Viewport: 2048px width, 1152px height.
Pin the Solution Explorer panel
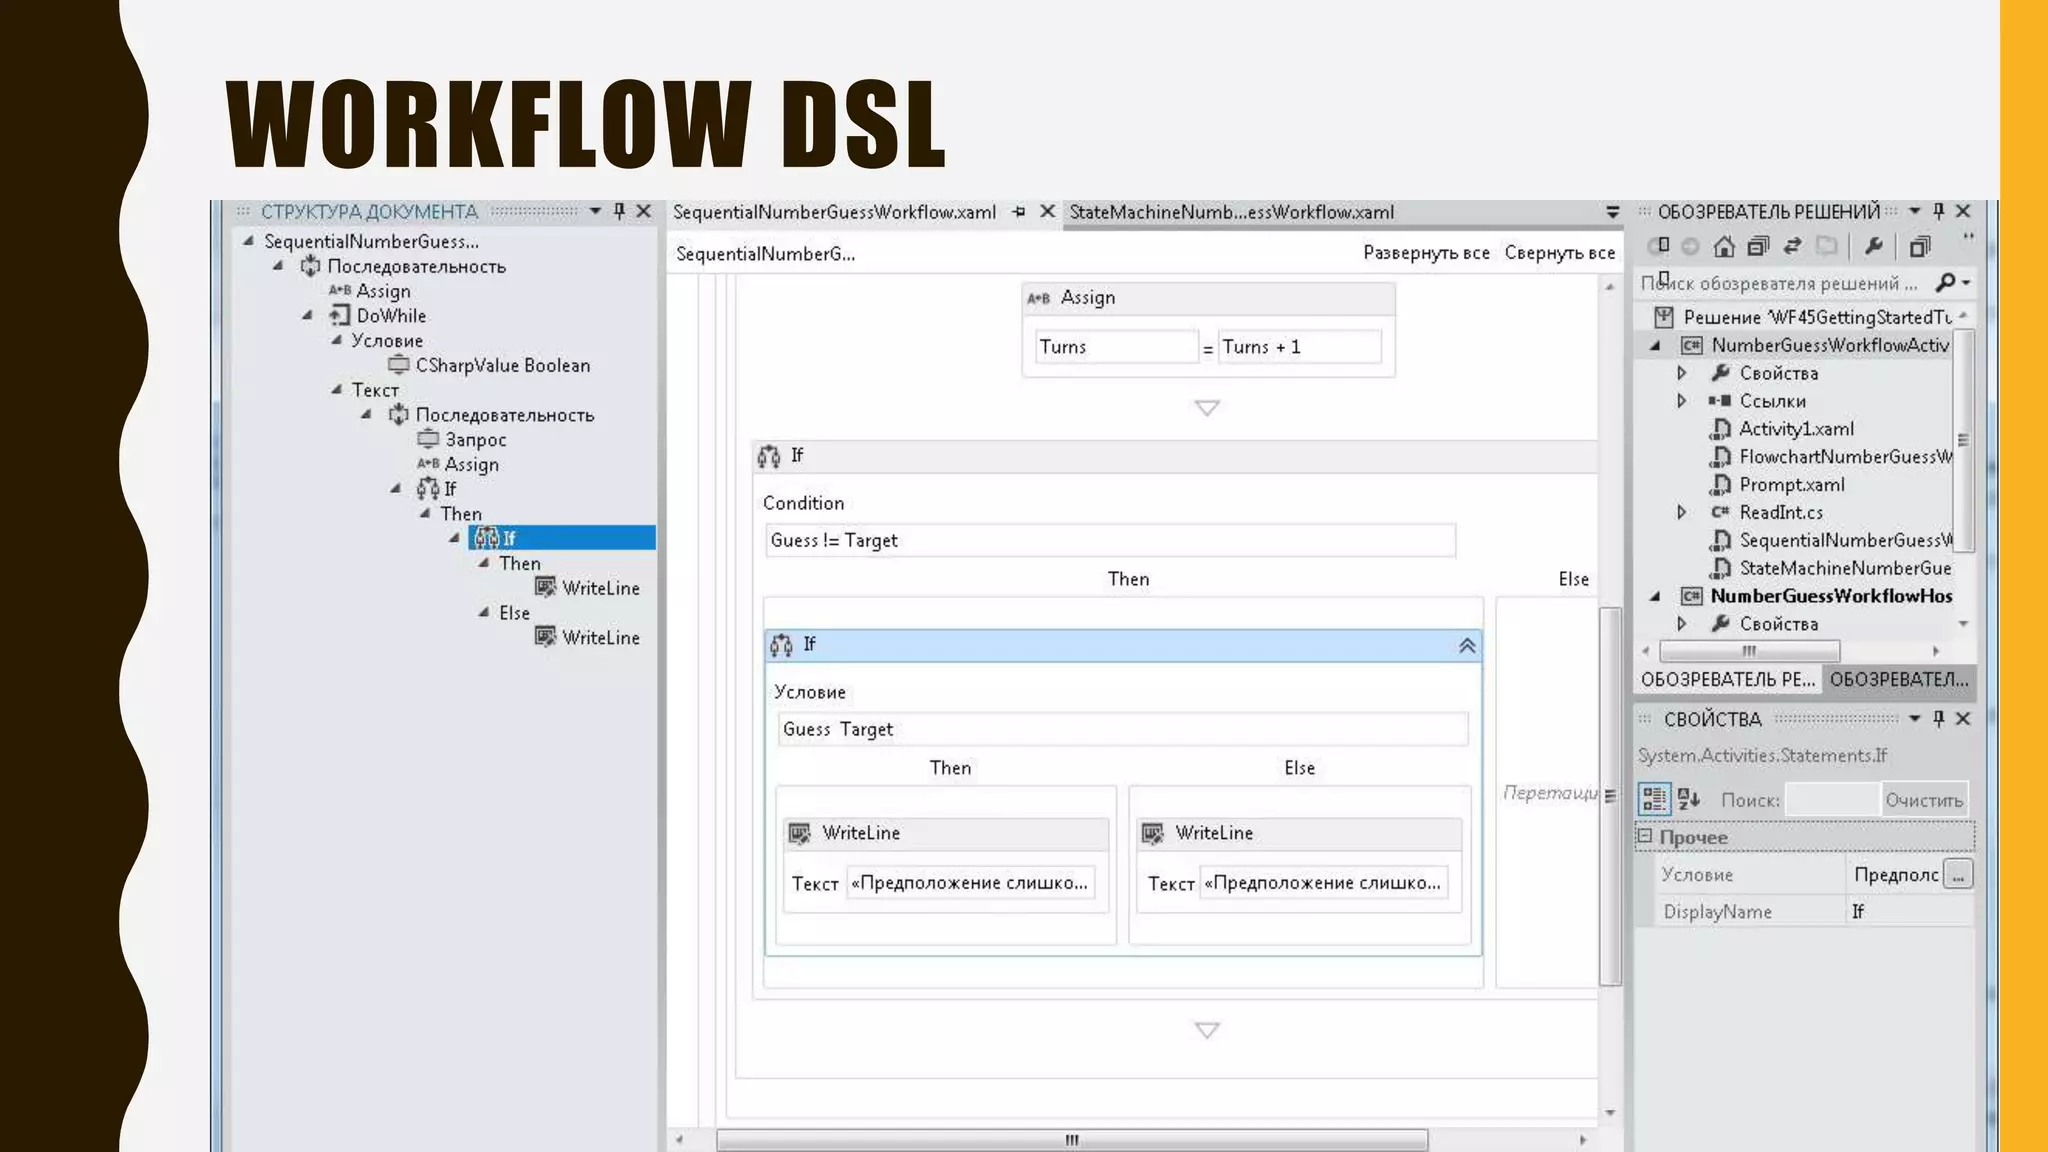point(1939,211)
